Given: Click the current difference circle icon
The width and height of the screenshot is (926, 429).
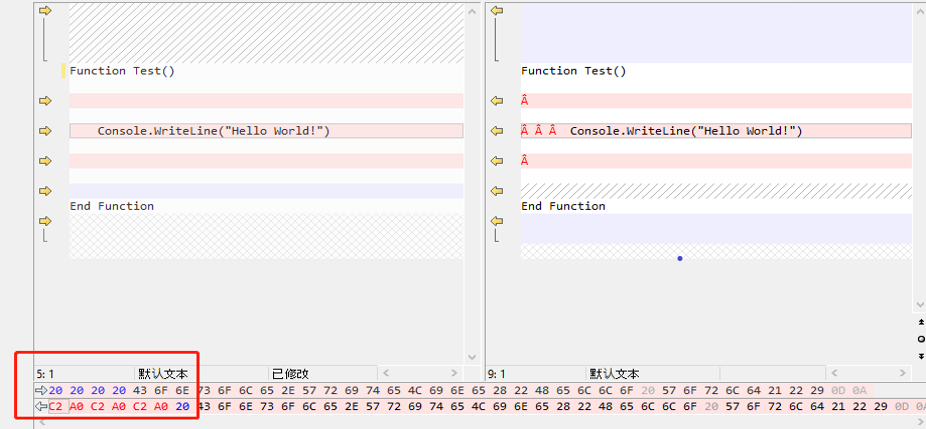Looking at the screenshot, I should point(921,339).
